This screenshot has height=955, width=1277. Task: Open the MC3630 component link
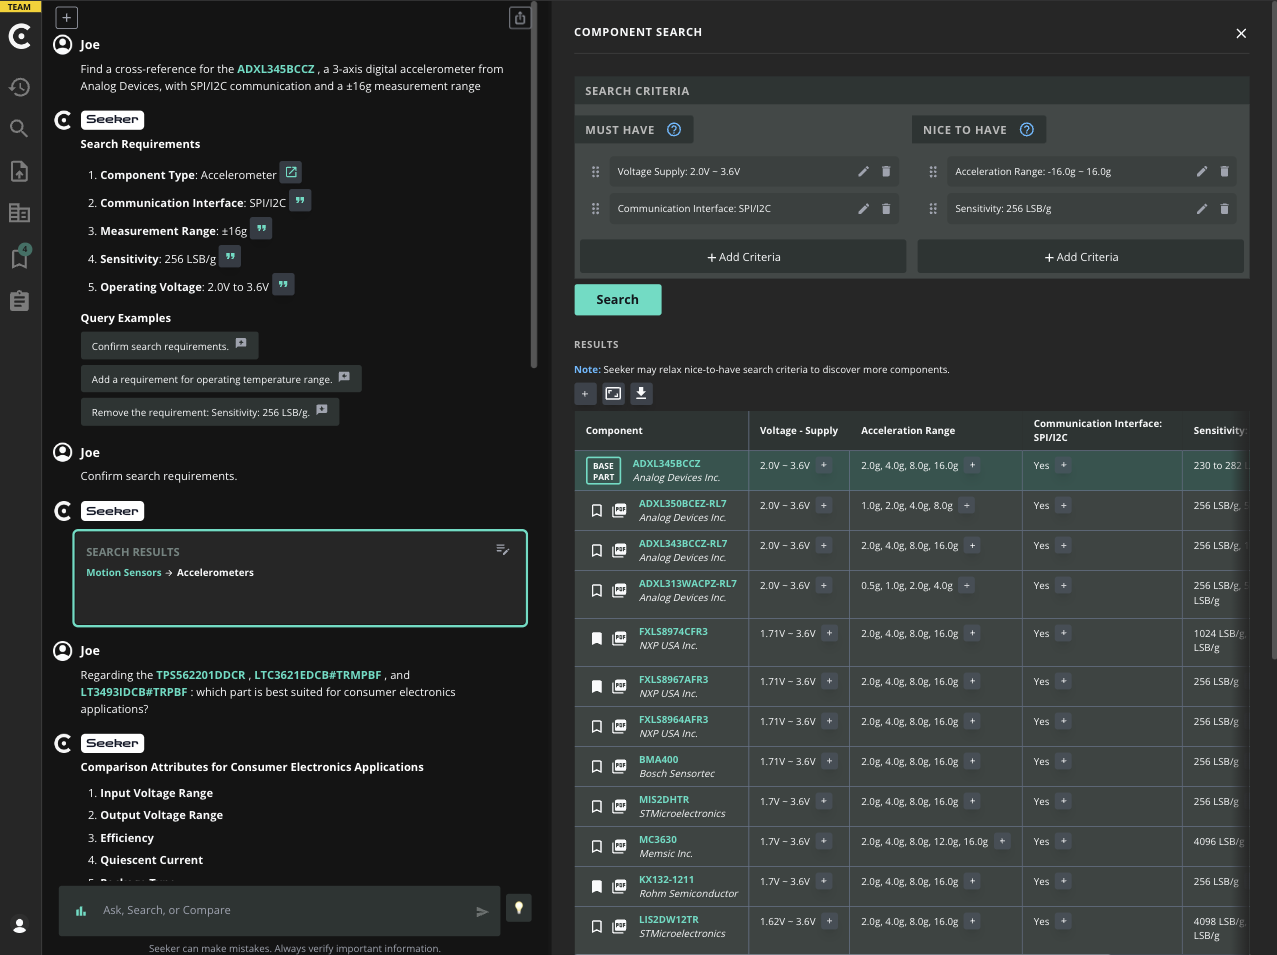pyautogui.click(x=658, y=840)
